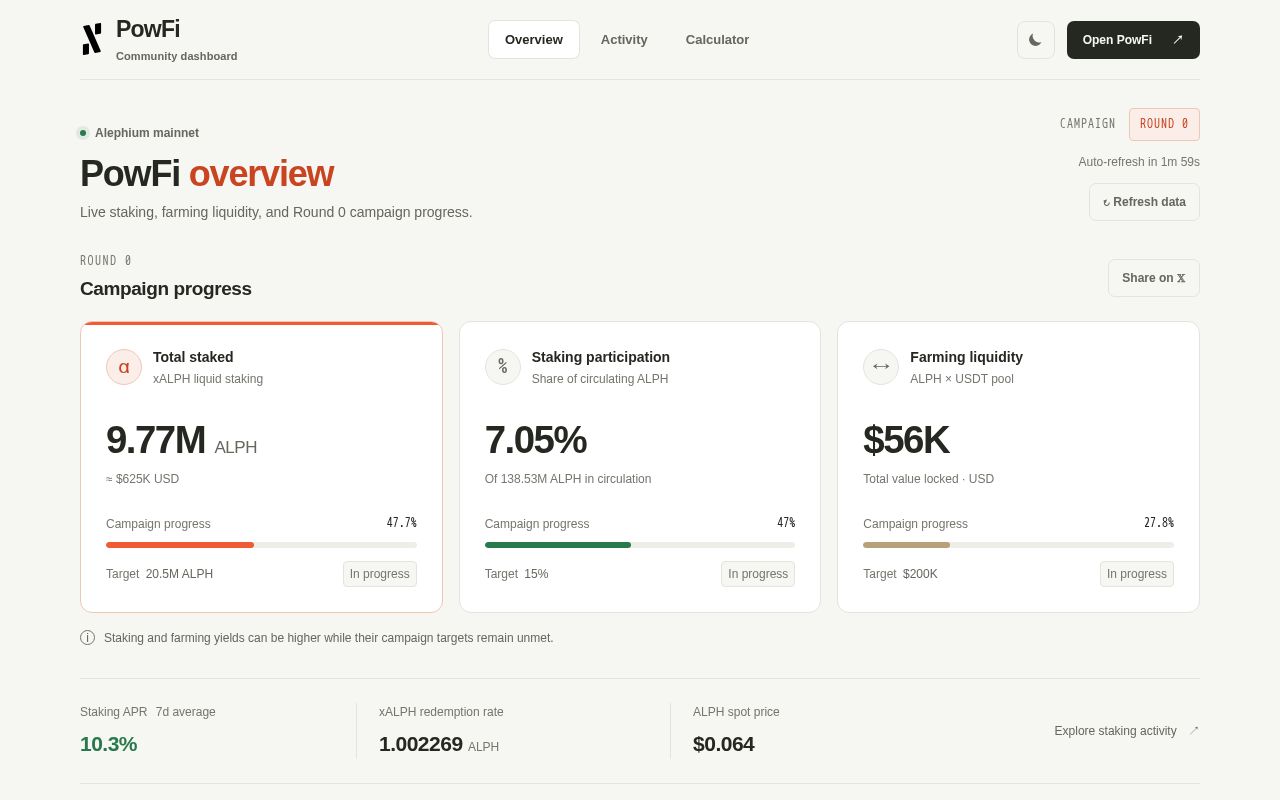Click the 1.002269 xALPH redemption rate

(x=439, y=744)
